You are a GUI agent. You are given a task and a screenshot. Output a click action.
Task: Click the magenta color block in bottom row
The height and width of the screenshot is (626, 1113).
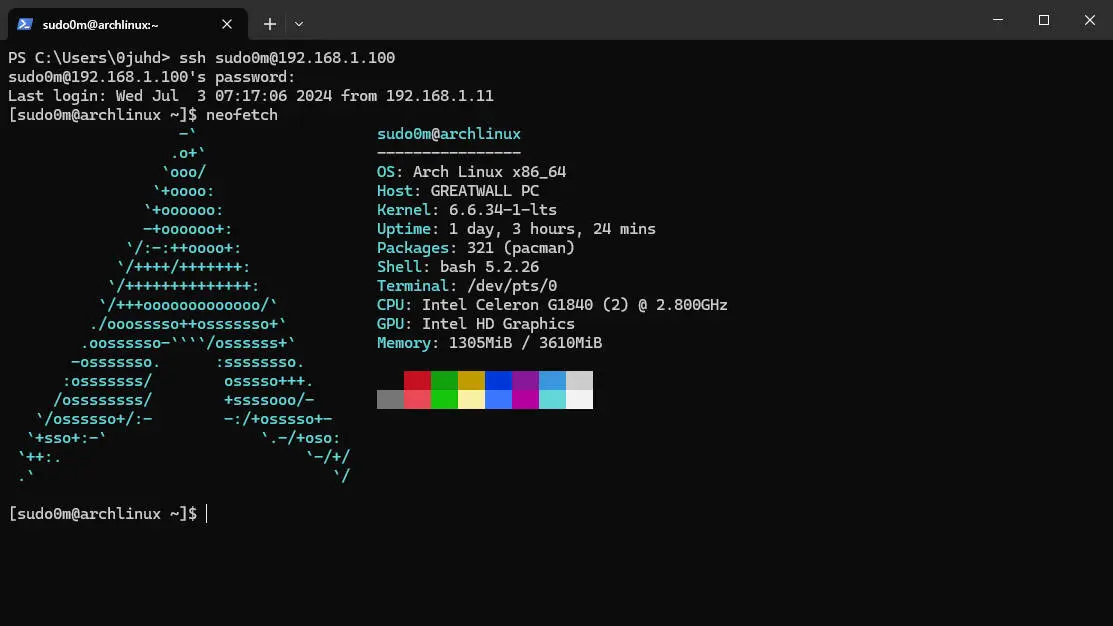click(x=525, y=400)
